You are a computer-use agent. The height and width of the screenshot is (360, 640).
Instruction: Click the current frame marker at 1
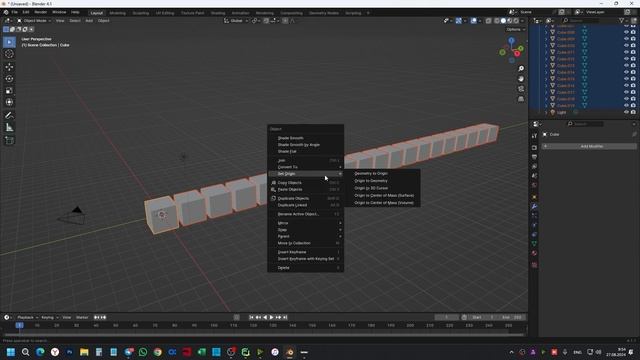(x=19, y=325)
